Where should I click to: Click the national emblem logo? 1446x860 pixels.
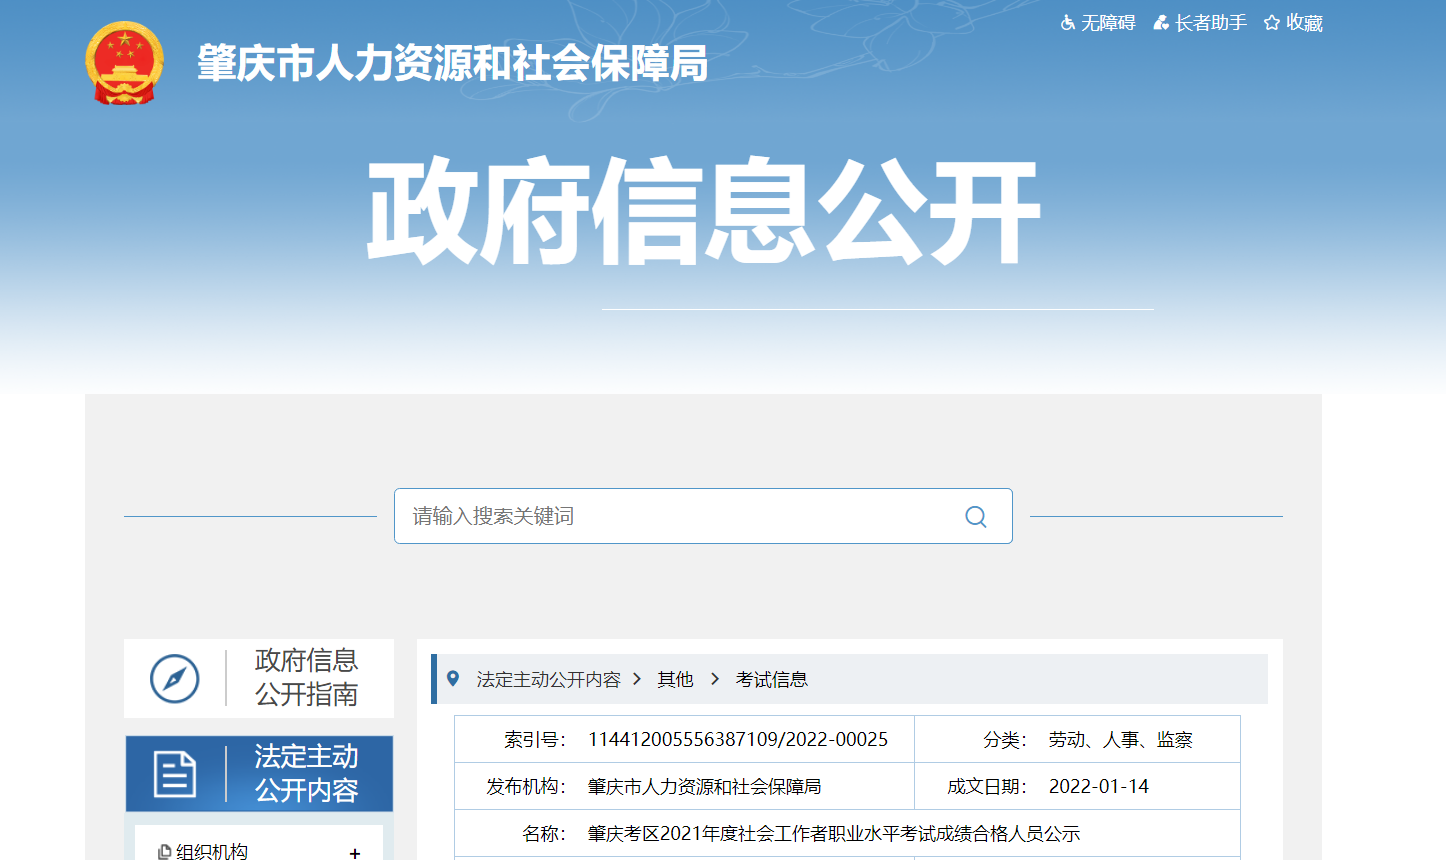(x=124, y=64)
